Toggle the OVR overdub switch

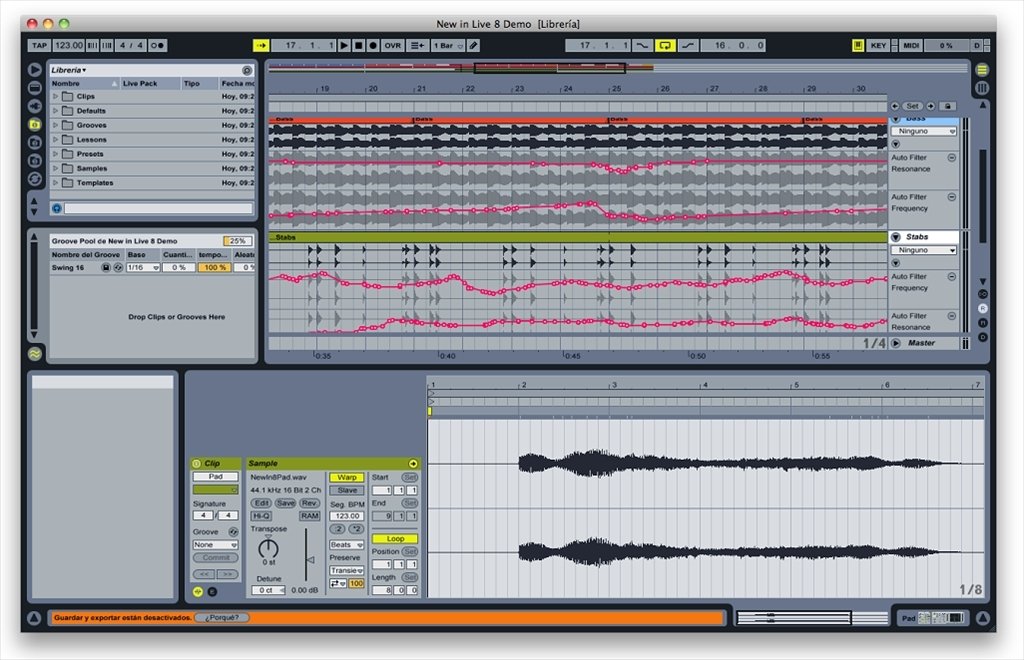(x=392, y=46)
